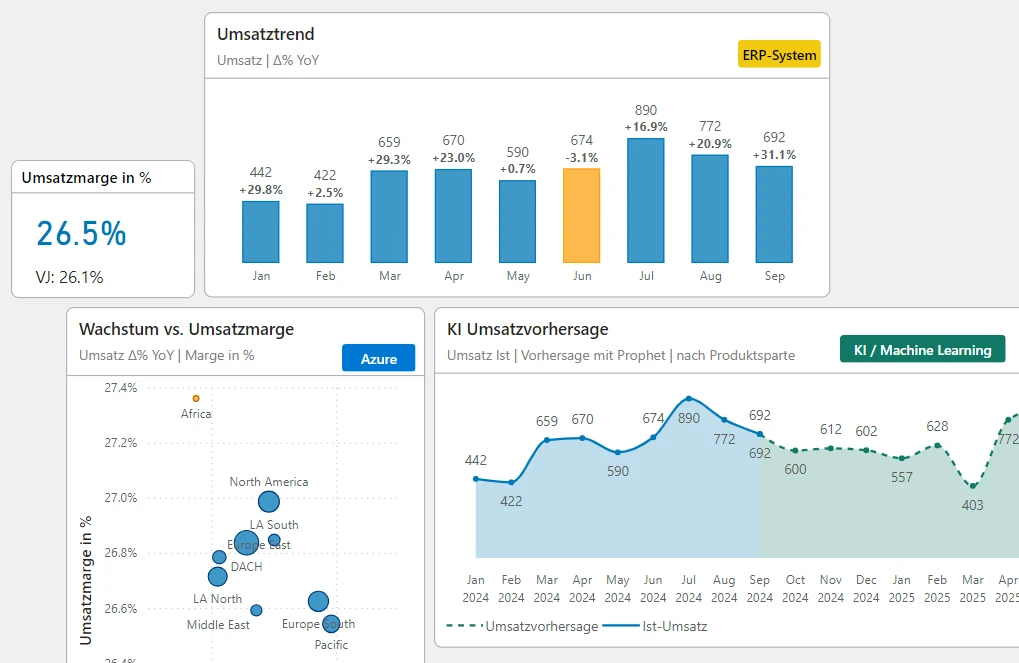This screenshot has height=663, width=1019.
Task: Click the 612 forecast data label
Action: (x=831, y=429)
